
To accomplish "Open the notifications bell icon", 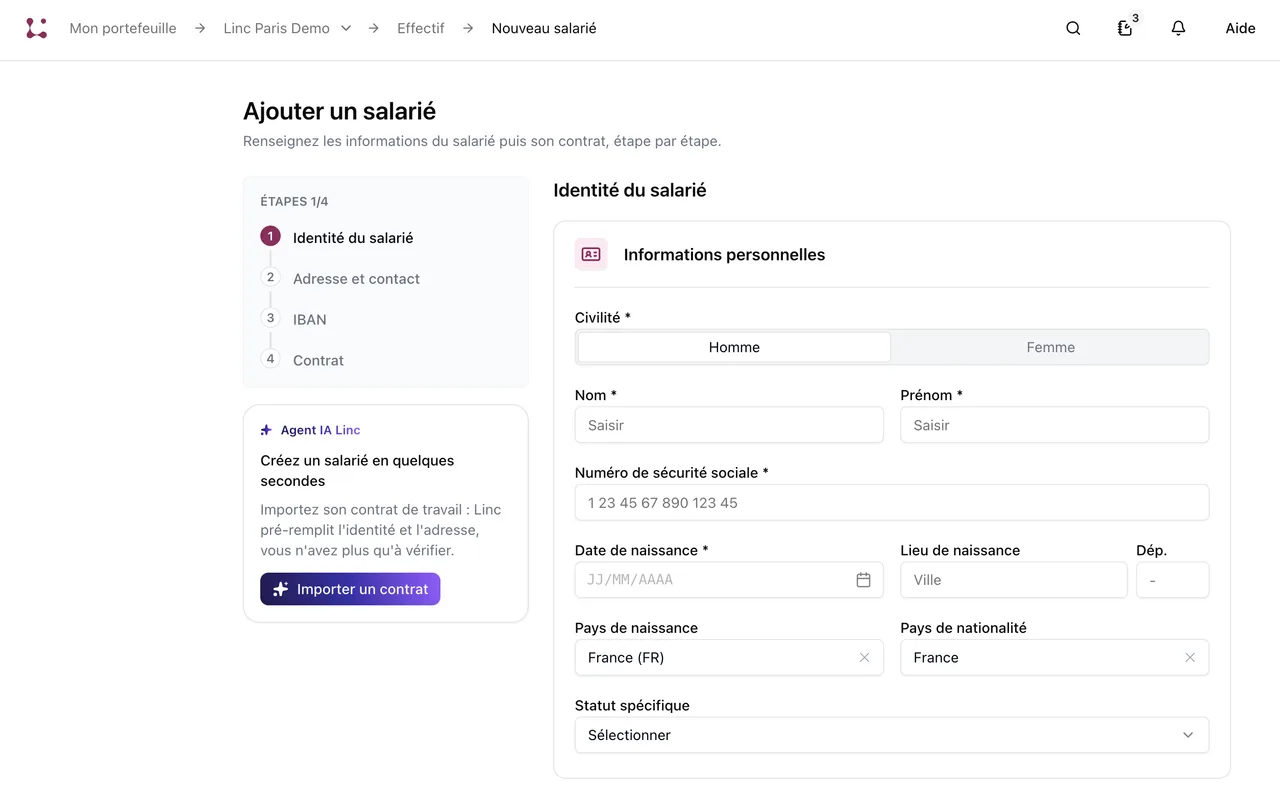I will pos(1178,28).
